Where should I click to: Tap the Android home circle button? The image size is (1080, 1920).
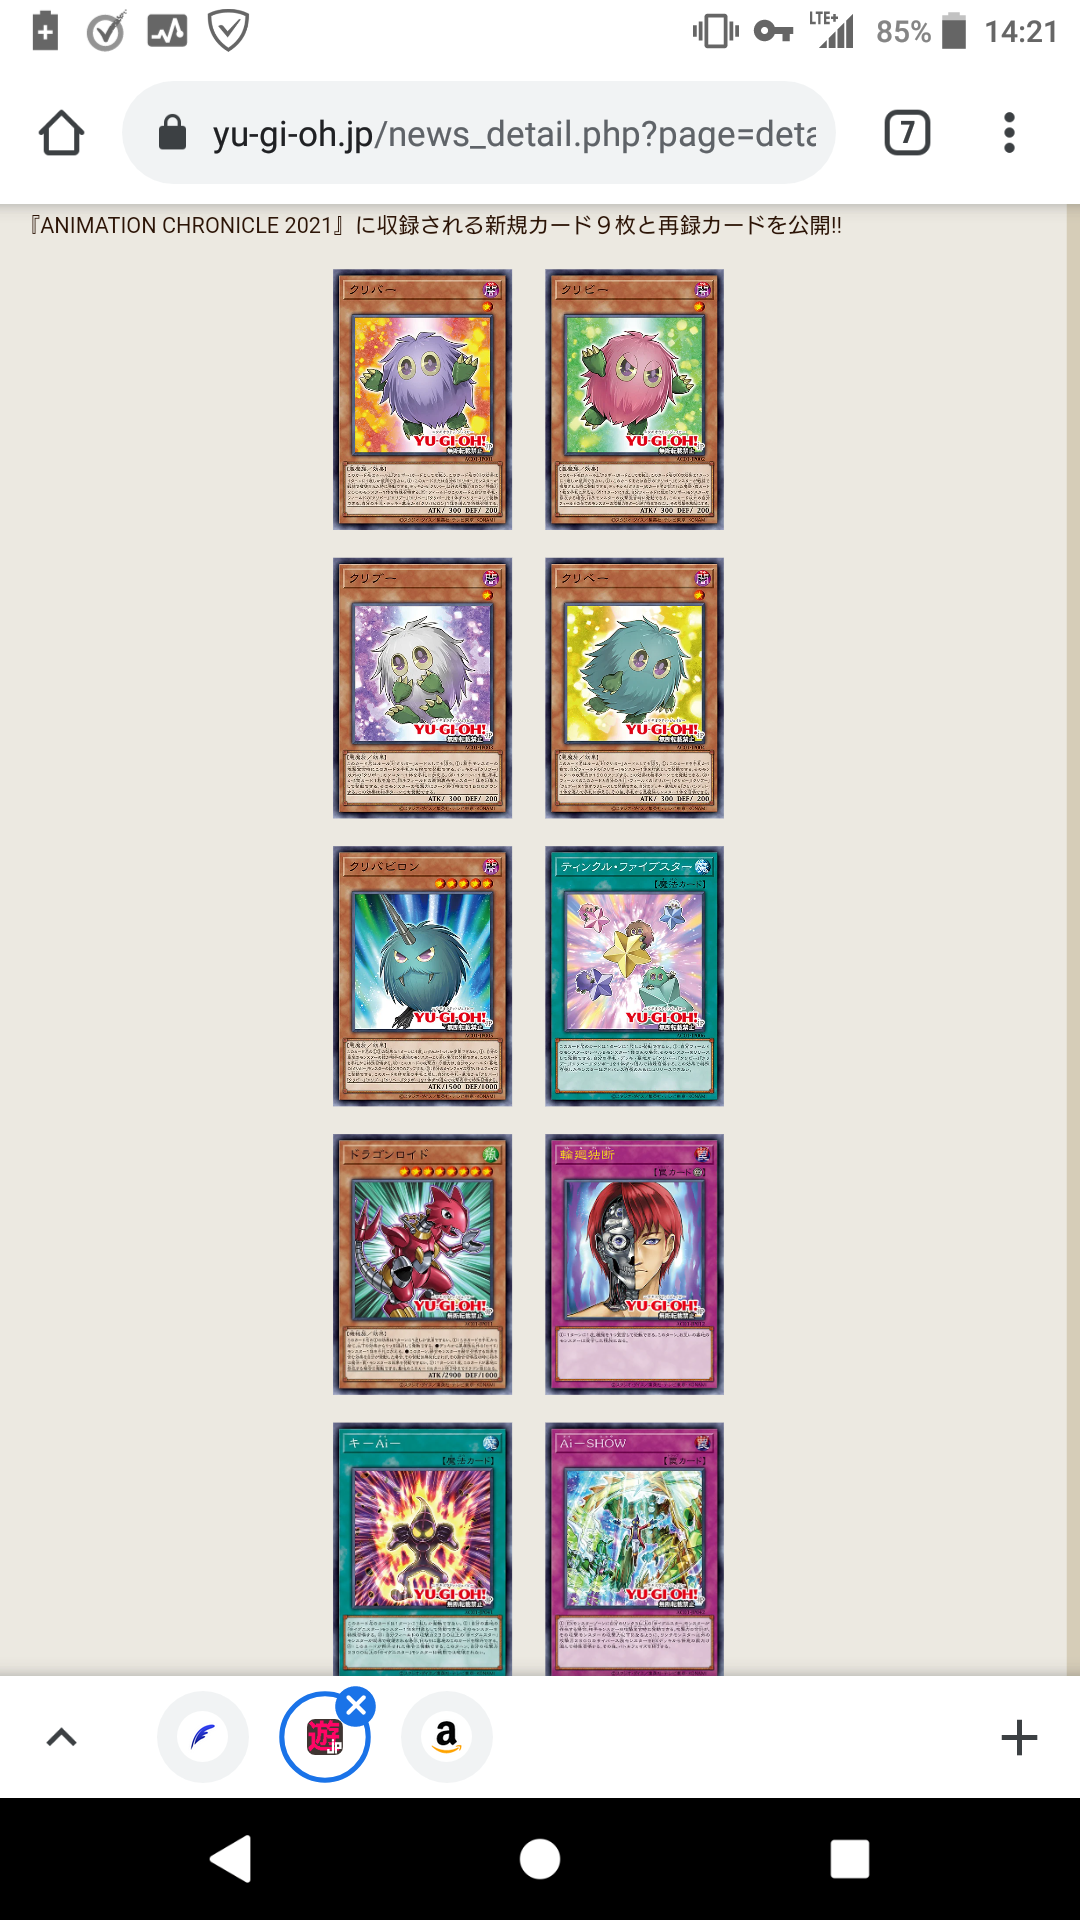pos(540,1859)
